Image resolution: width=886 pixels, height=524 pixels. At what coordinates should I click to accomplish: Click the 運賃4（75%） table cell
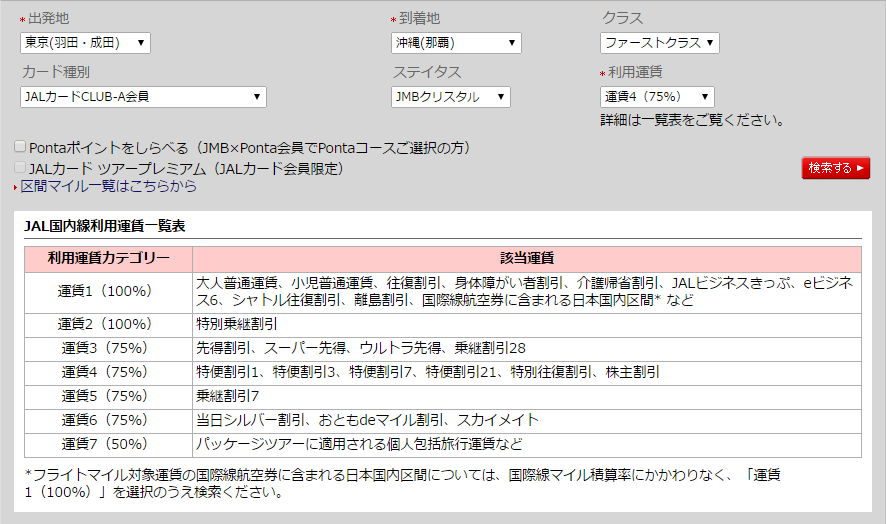(108, 373)
